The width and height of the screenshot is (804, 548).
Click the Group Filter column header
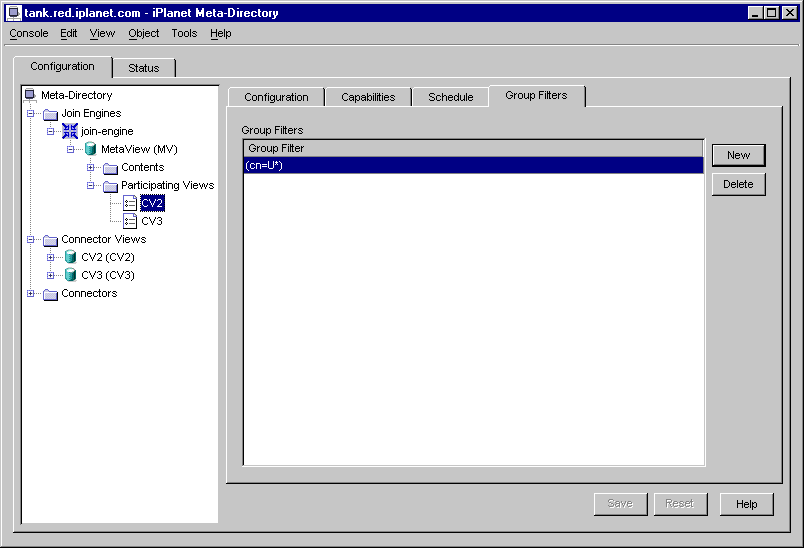[473, 148]
